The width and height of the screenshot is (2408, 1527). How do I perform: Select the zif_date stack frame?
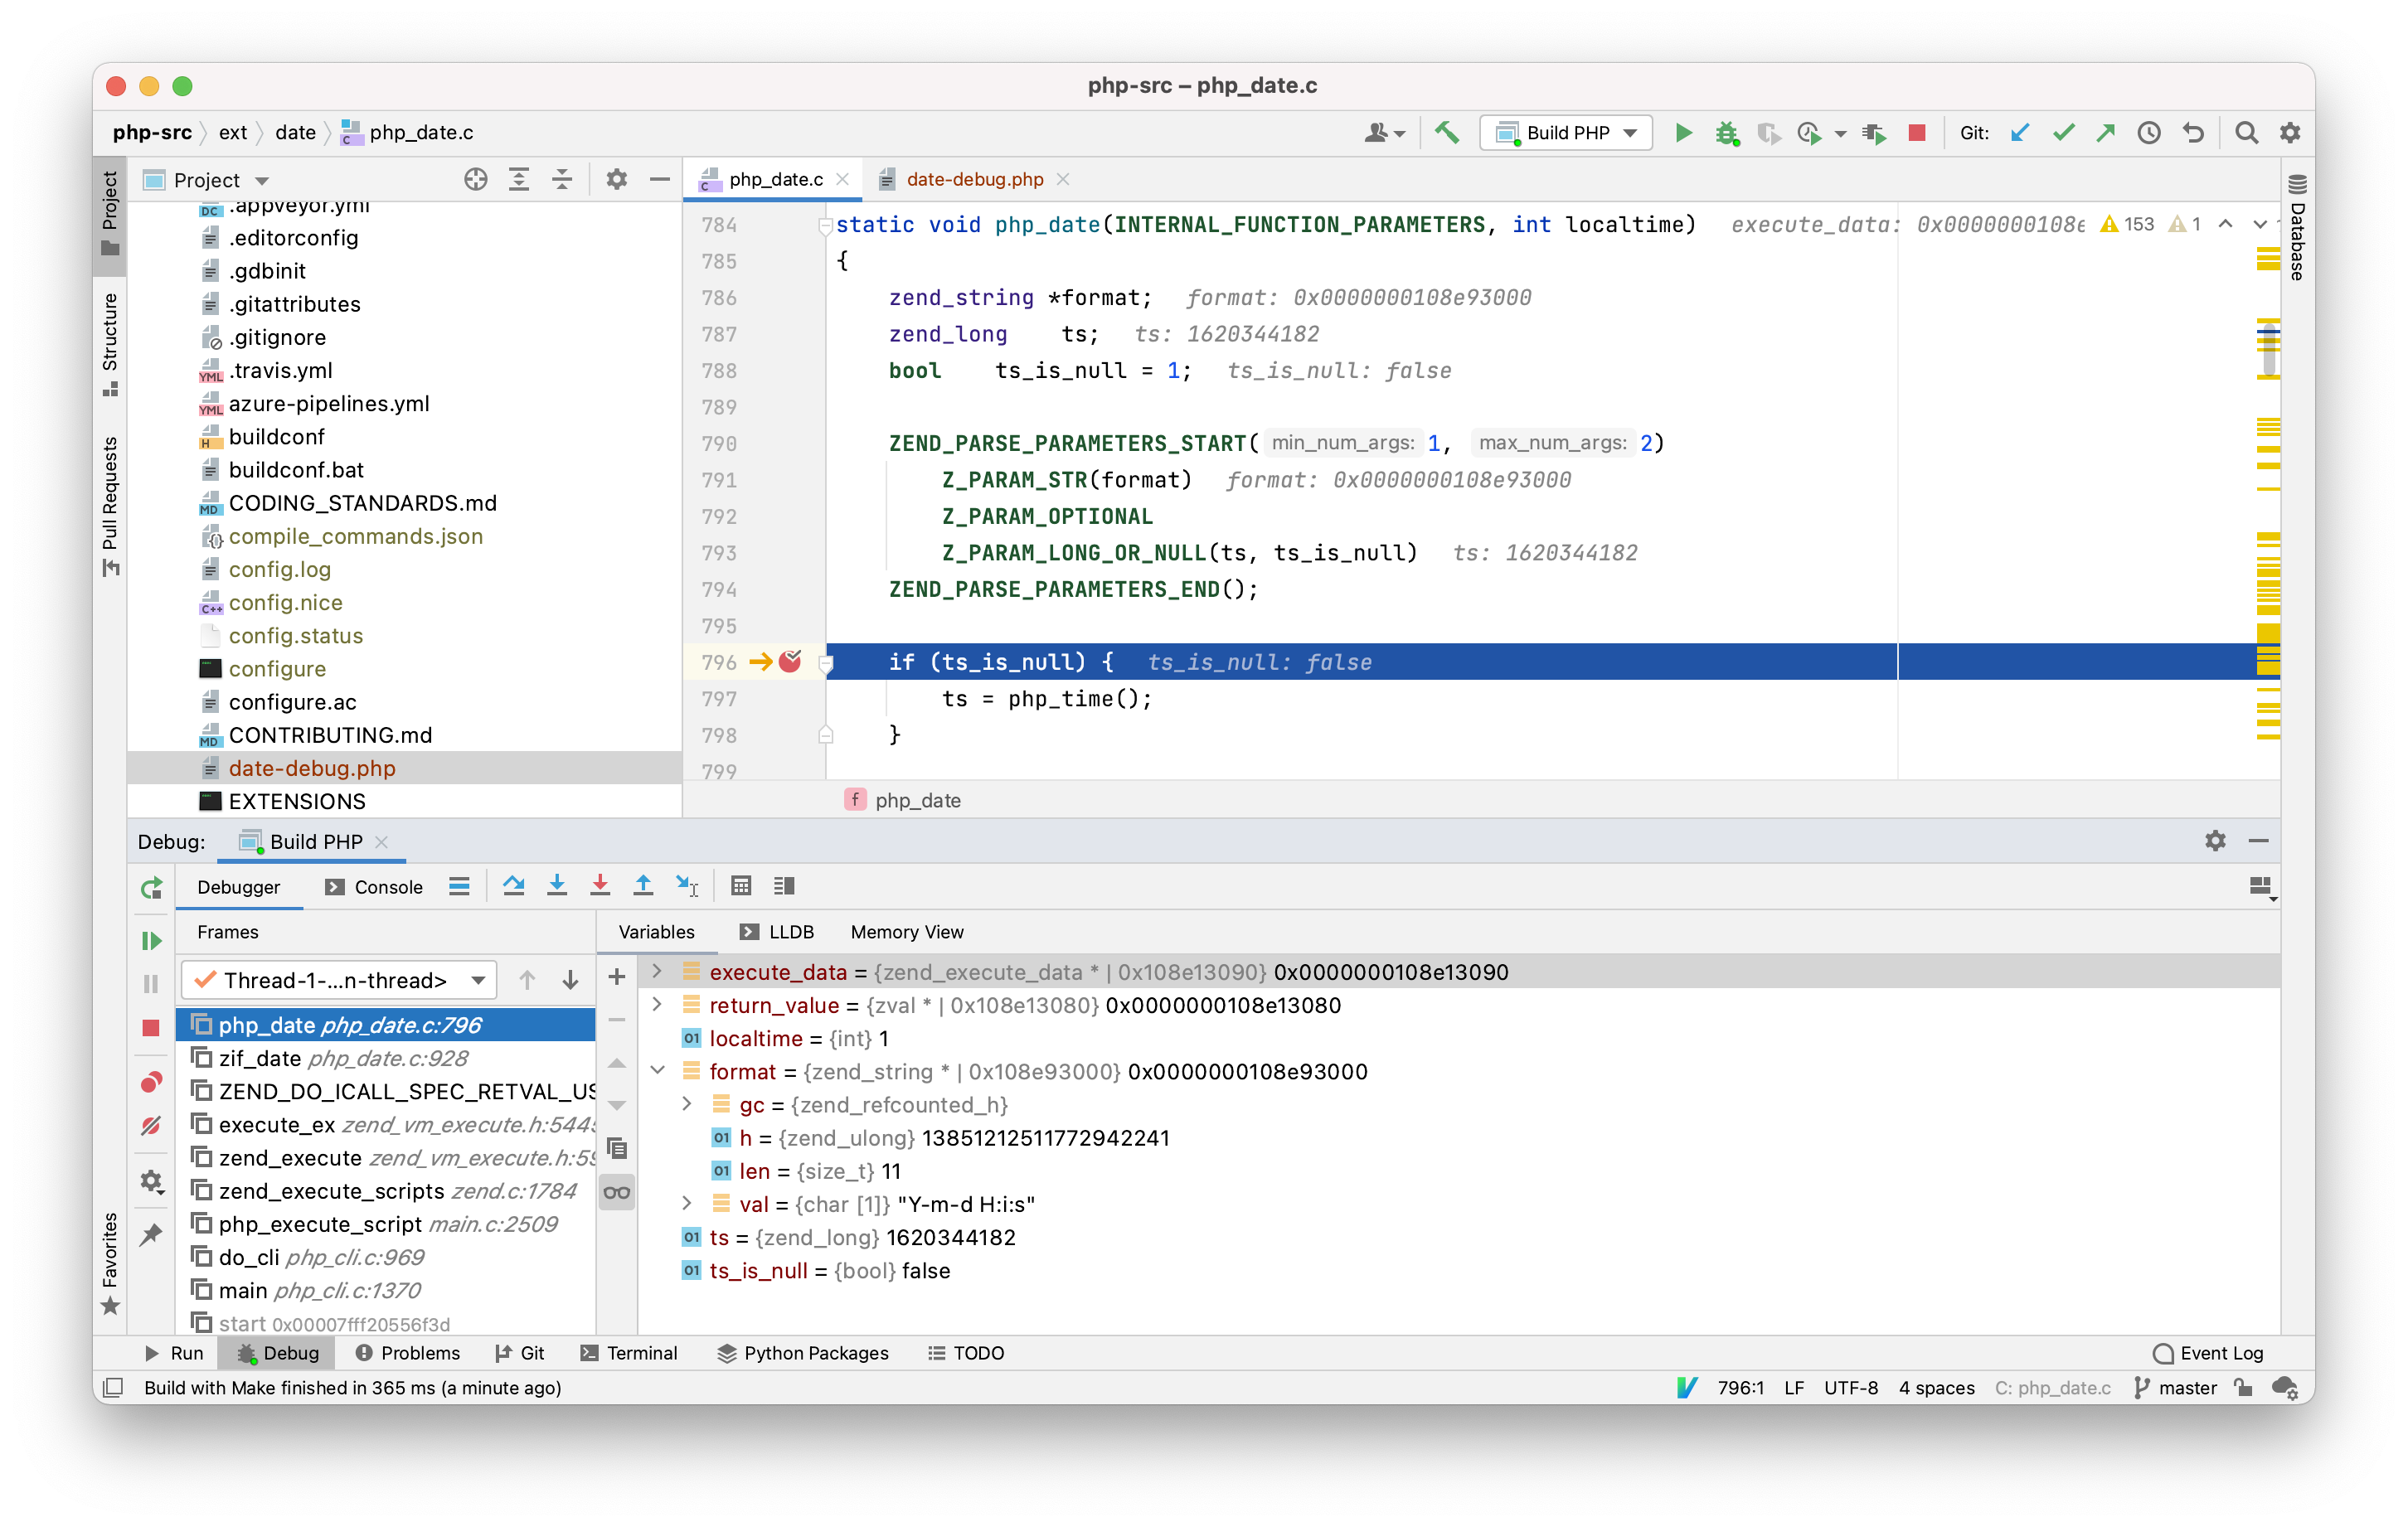(261, 1058)
